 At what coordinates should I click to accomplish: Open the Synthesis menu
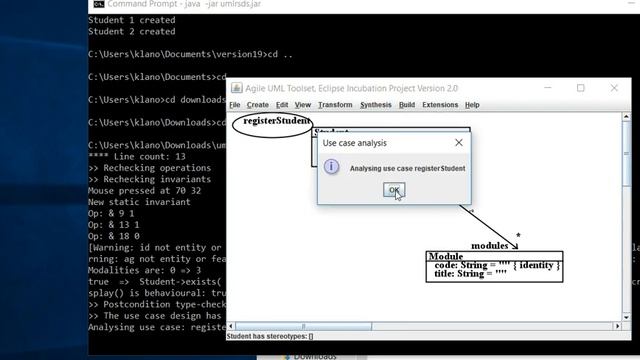pos(376,105)
